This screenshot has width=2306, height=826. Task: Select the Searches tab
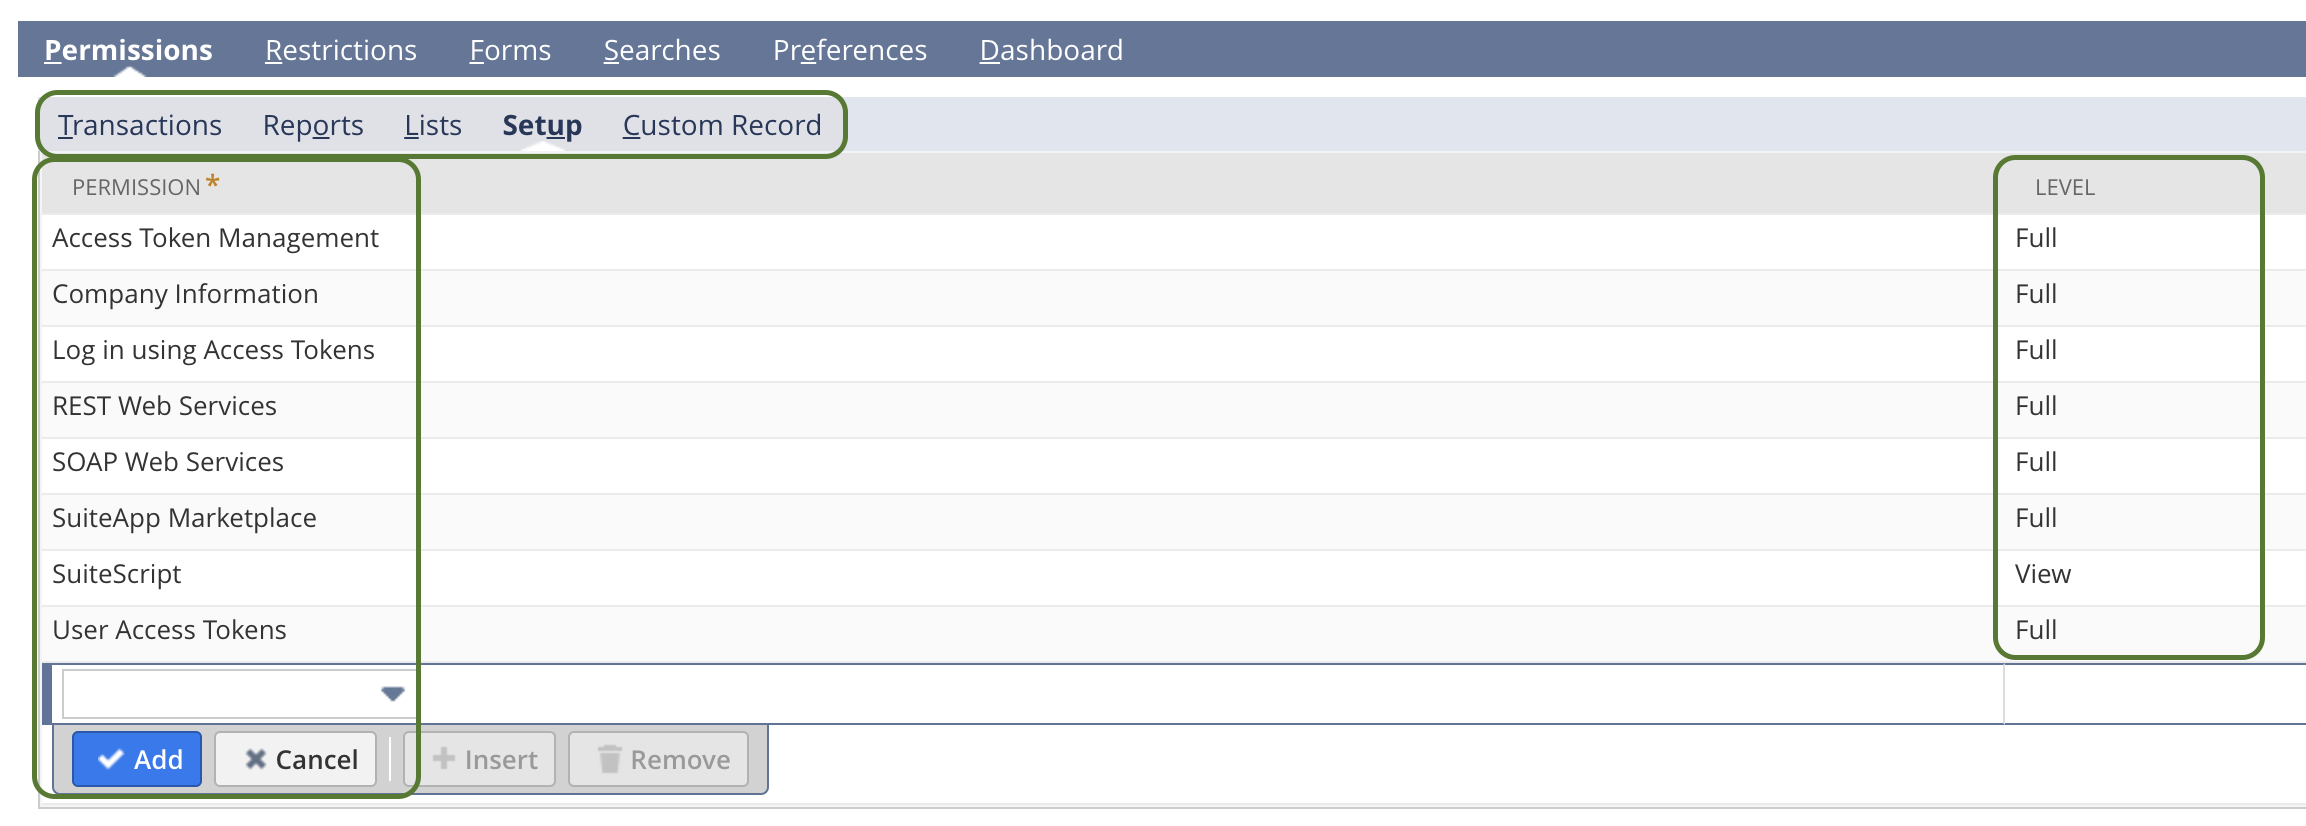pyautogui.click(x=661, y=49)
